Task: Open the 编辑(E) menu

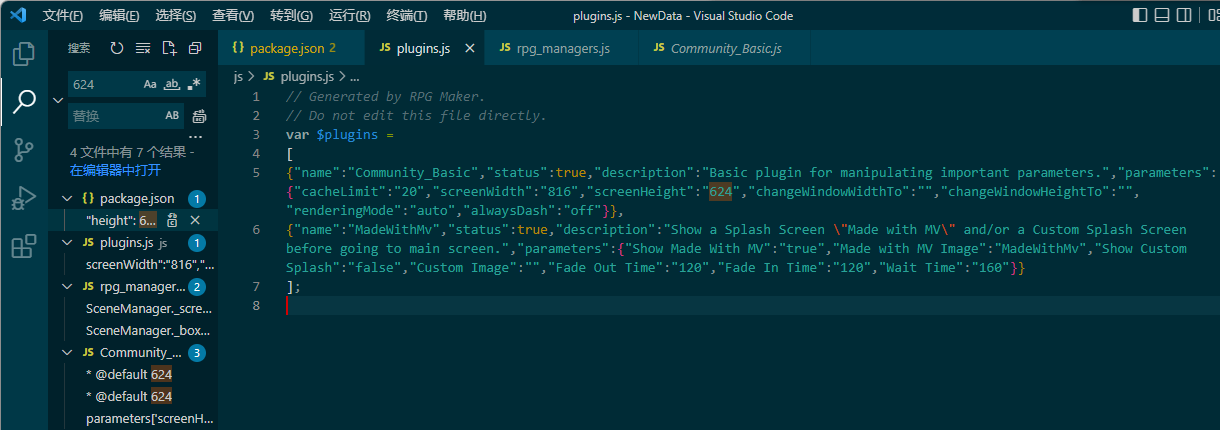Action: (x=120, y=16)
